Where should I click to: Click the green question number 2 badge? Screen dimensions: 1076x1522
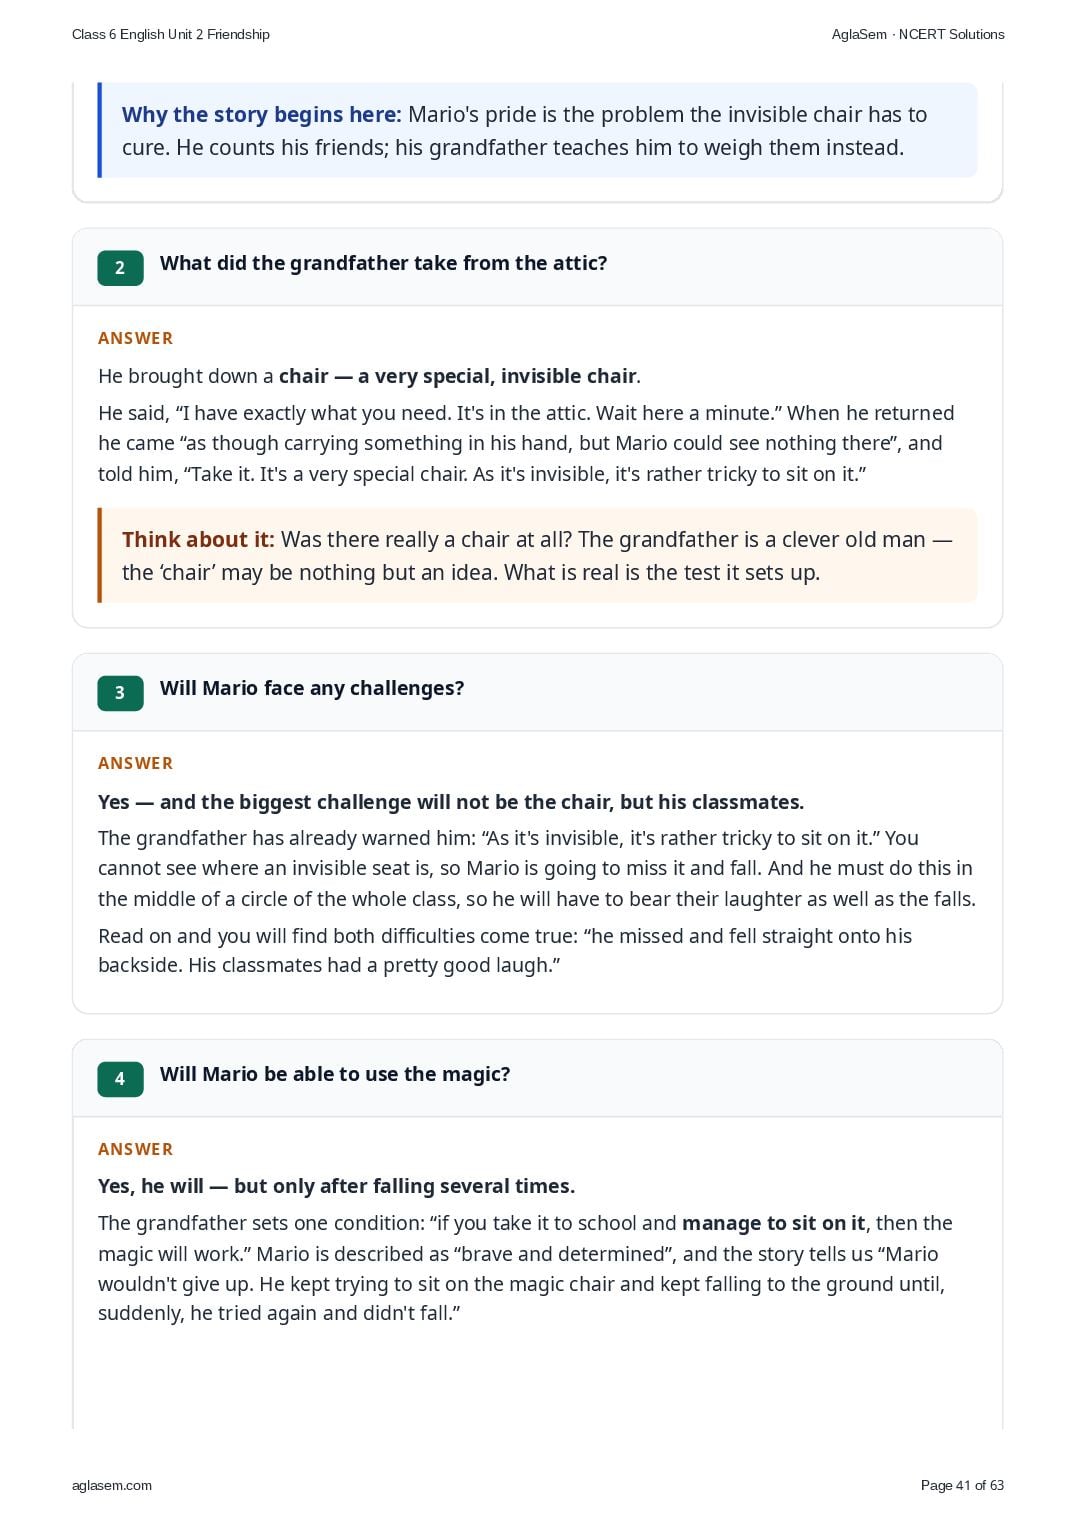coord(120,267)
